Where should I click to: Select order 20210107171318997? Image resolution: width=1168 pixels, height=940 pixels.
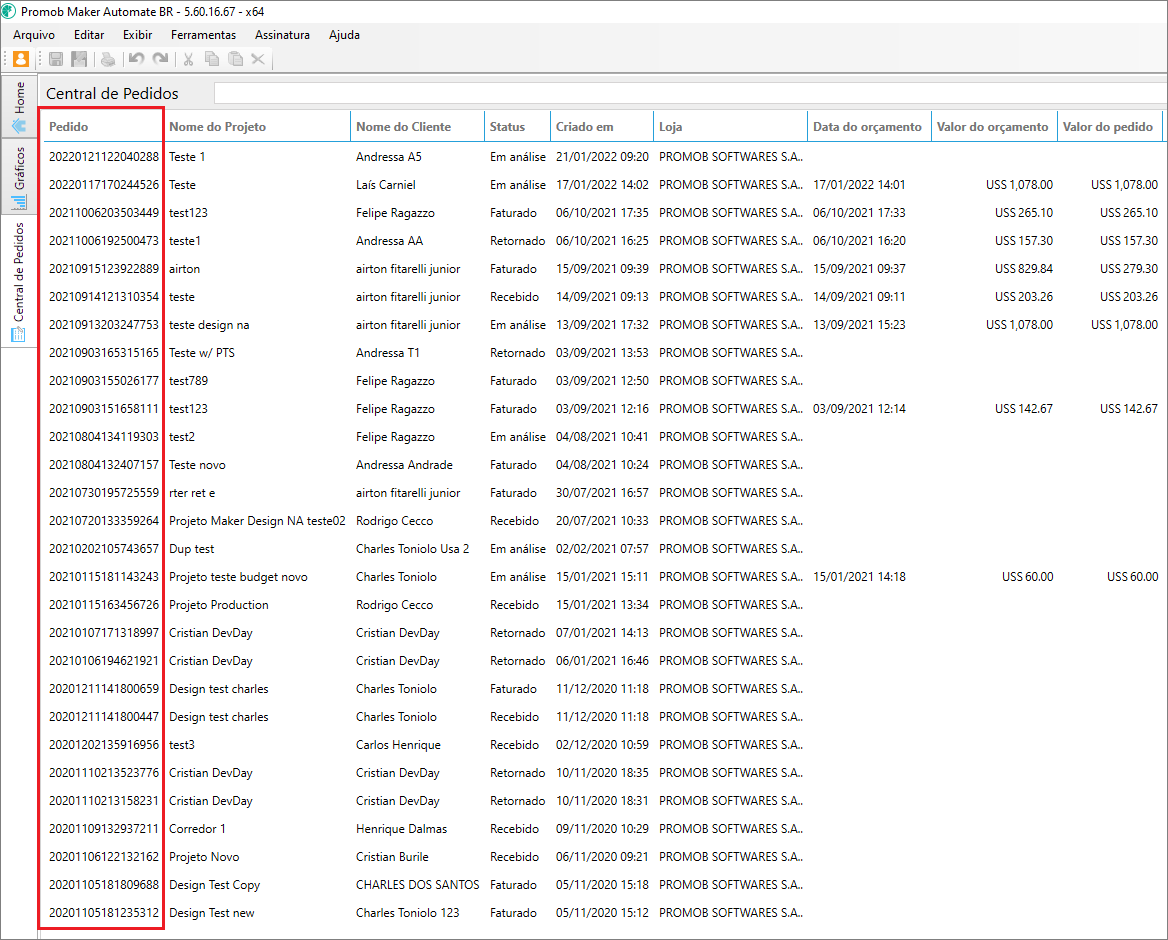(104, 633)
